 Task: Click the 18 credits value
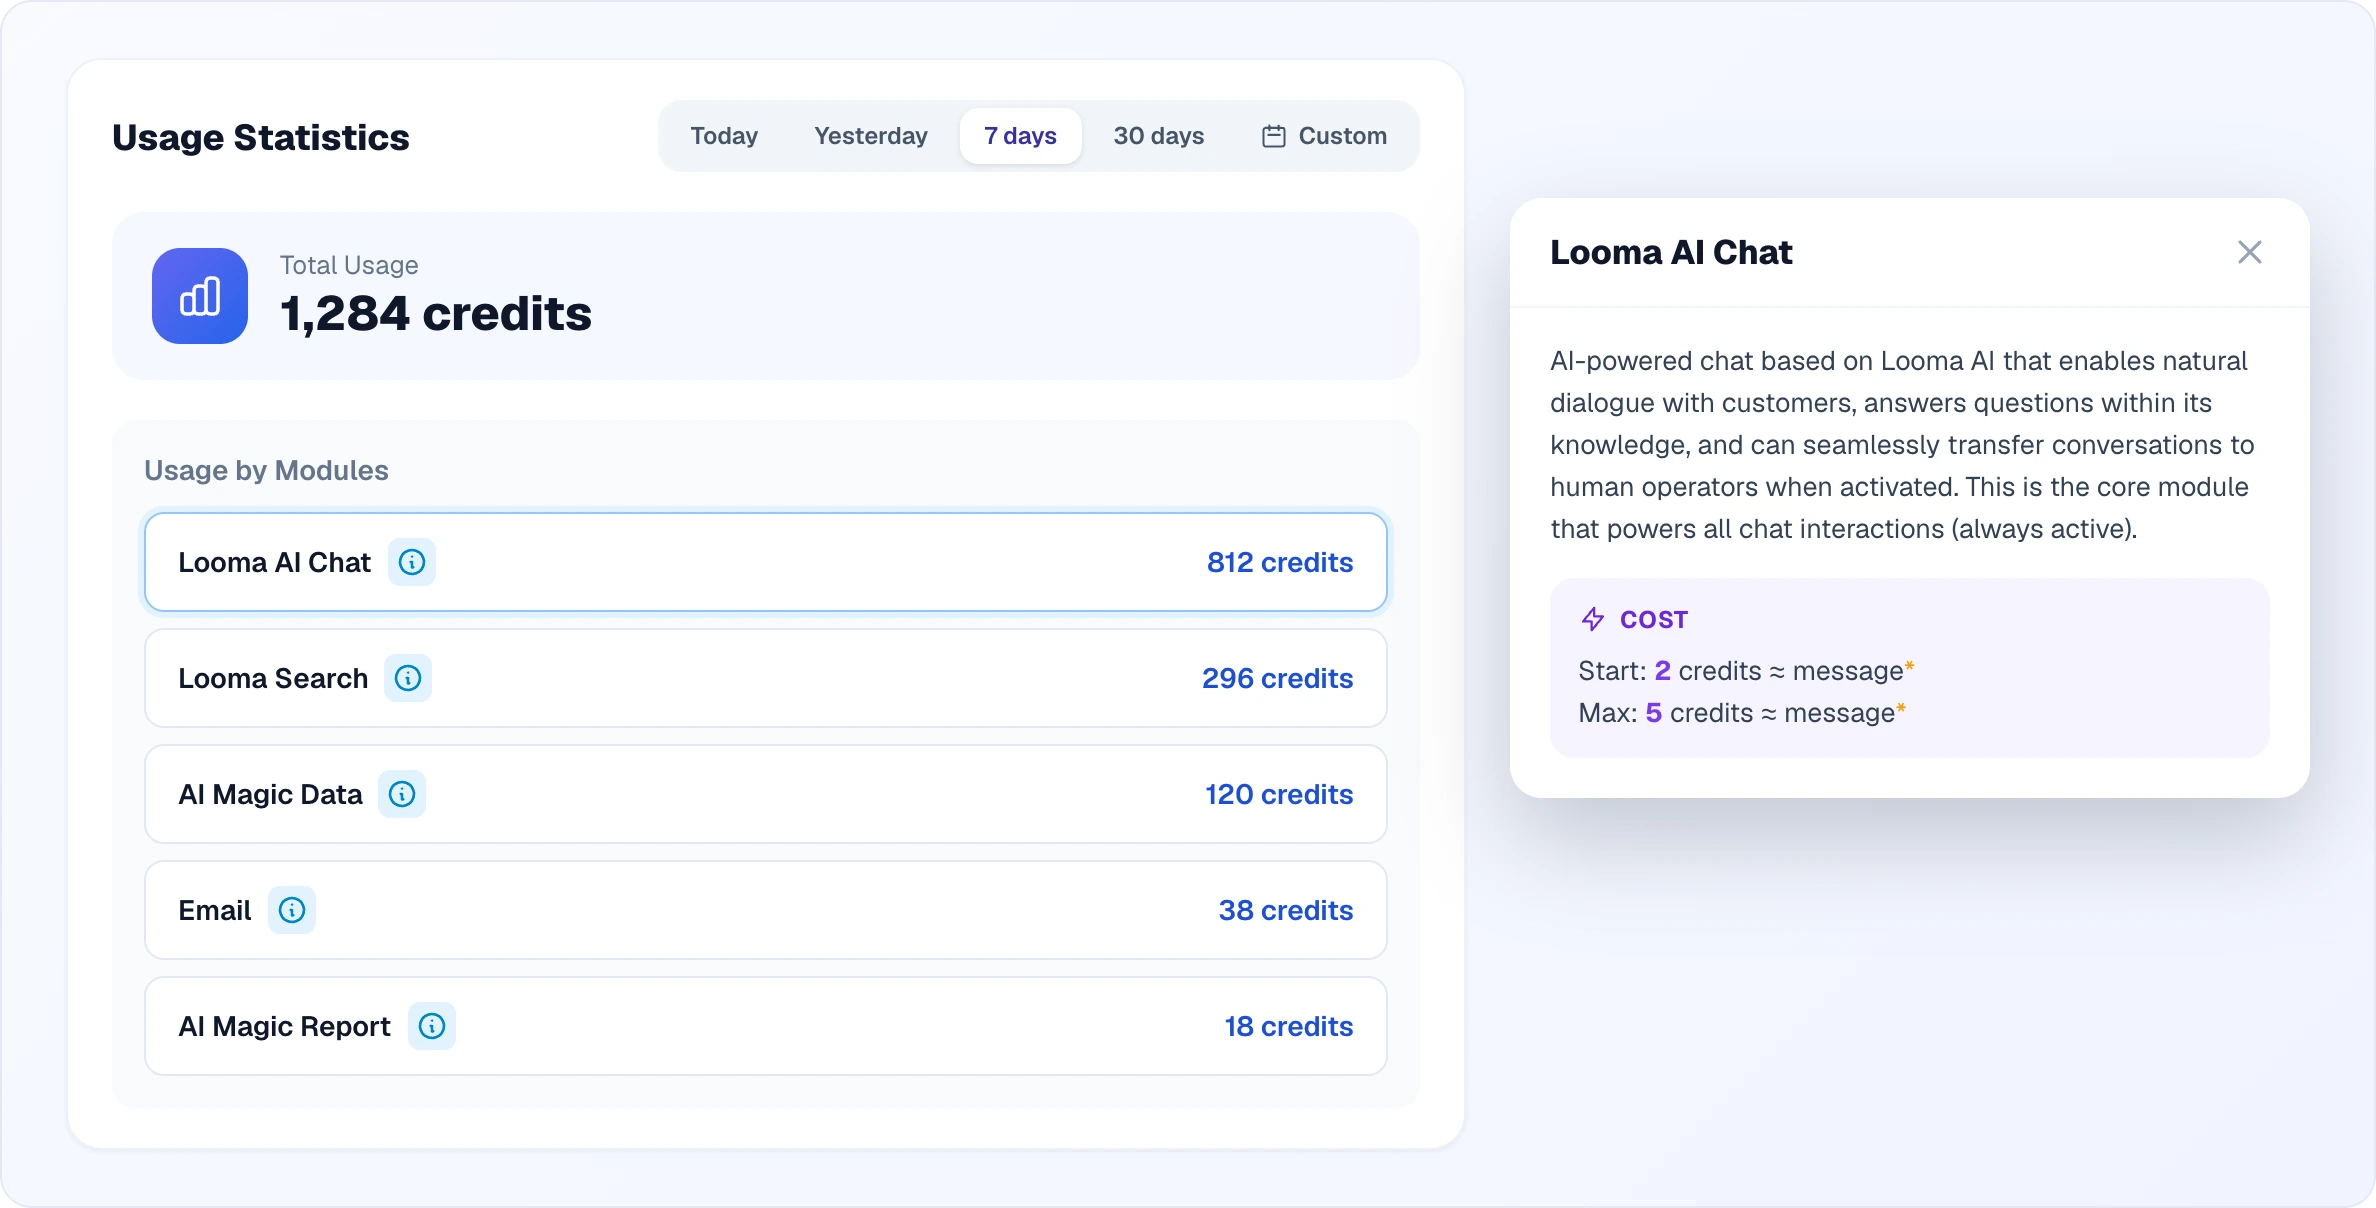(1289, 1026)
